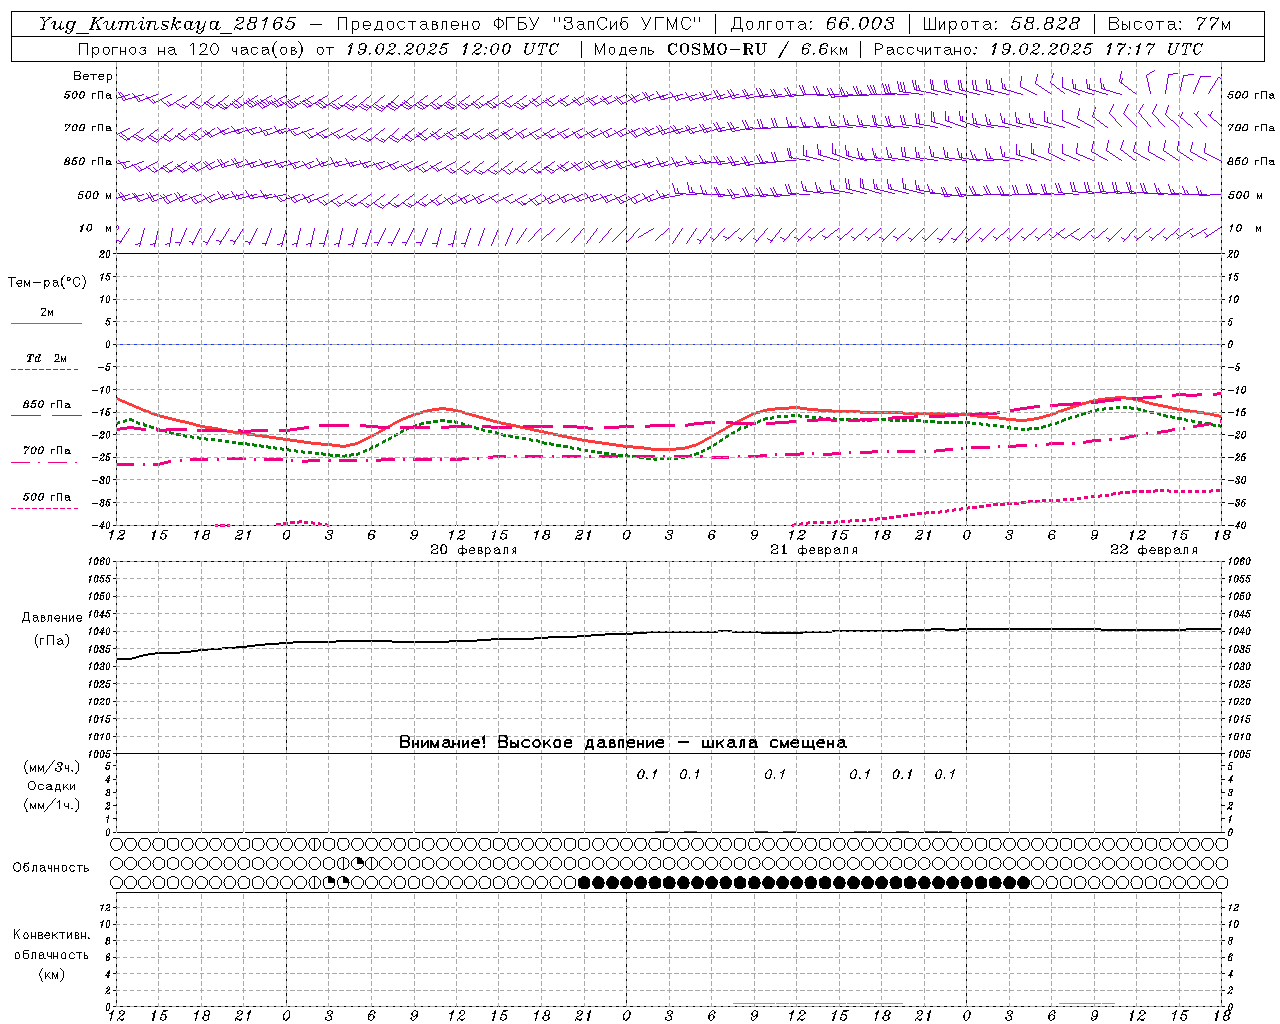Click the 22 февраля date label
The image size is (1280, 1024).
click(x=1154, y=550)
